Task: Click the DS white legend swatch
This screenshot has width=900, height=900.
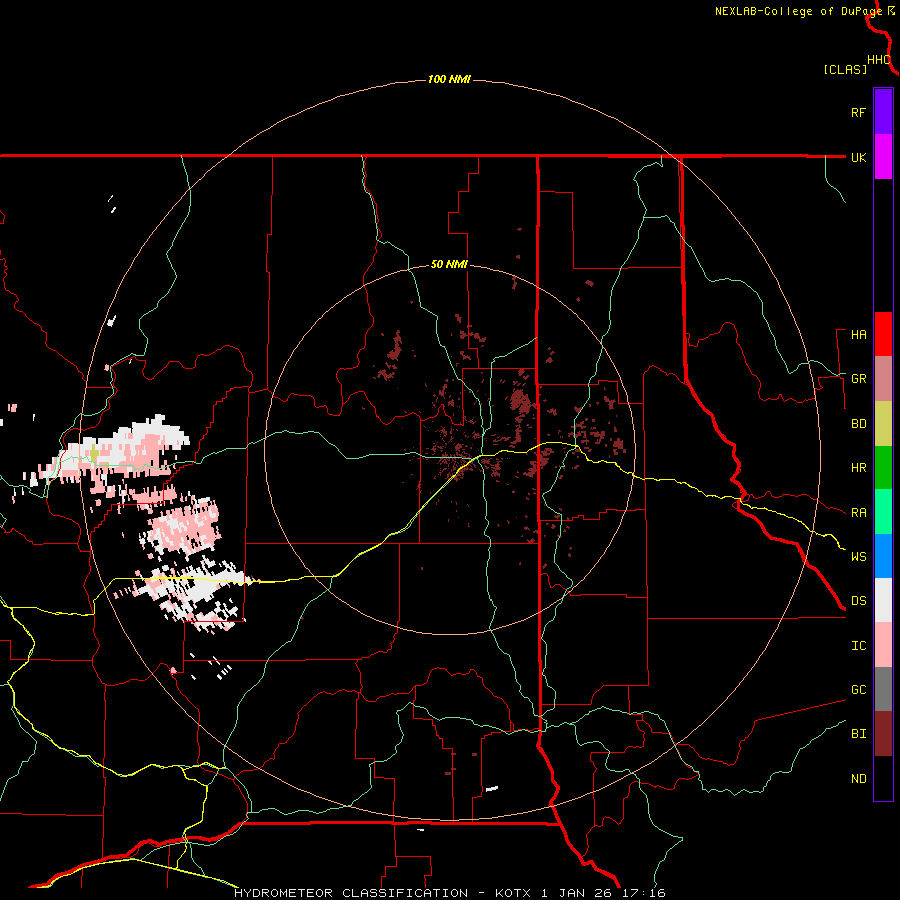Action: 883,600
